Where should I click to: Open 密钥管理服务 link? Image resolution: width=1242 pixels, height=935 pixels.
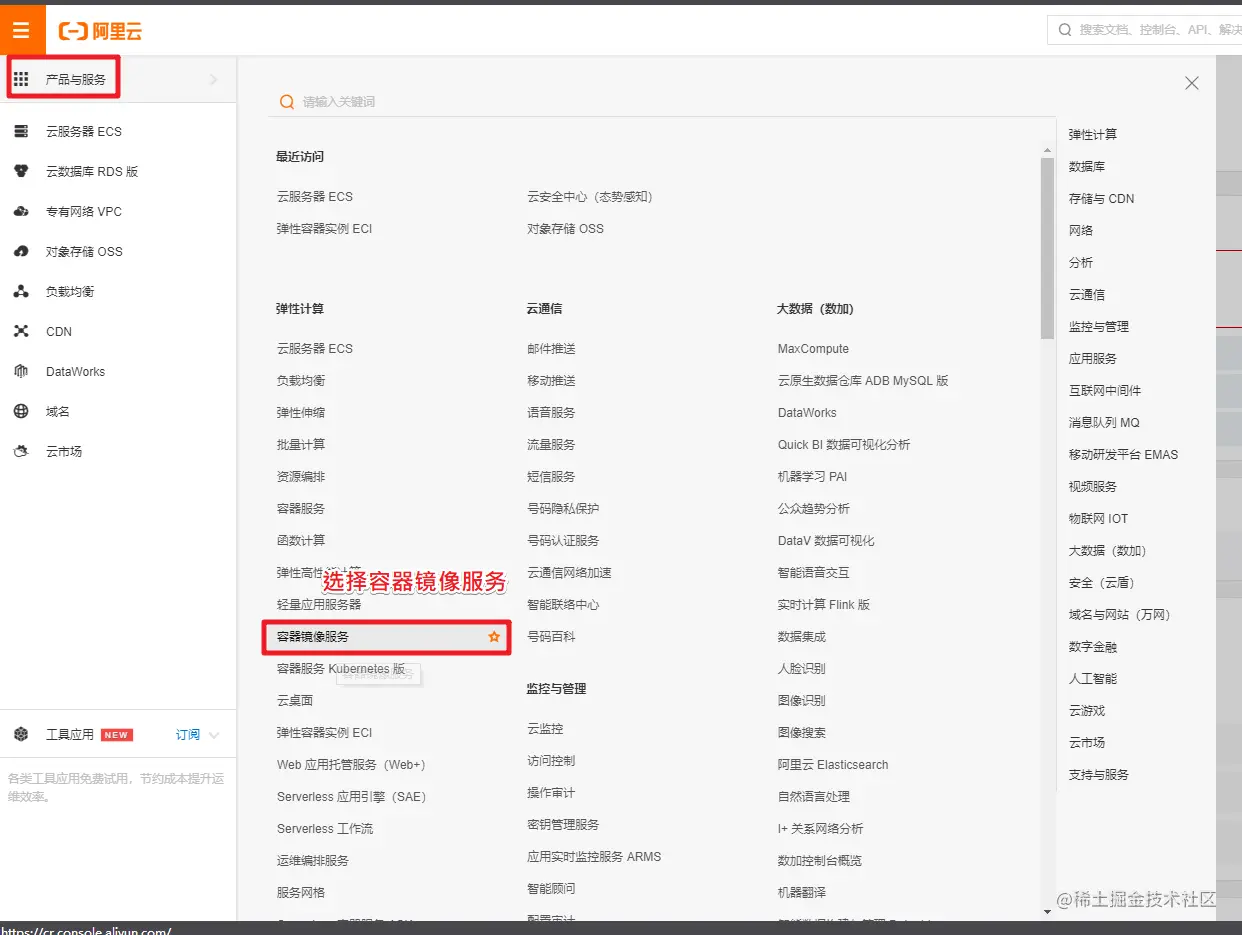[563, 824]
